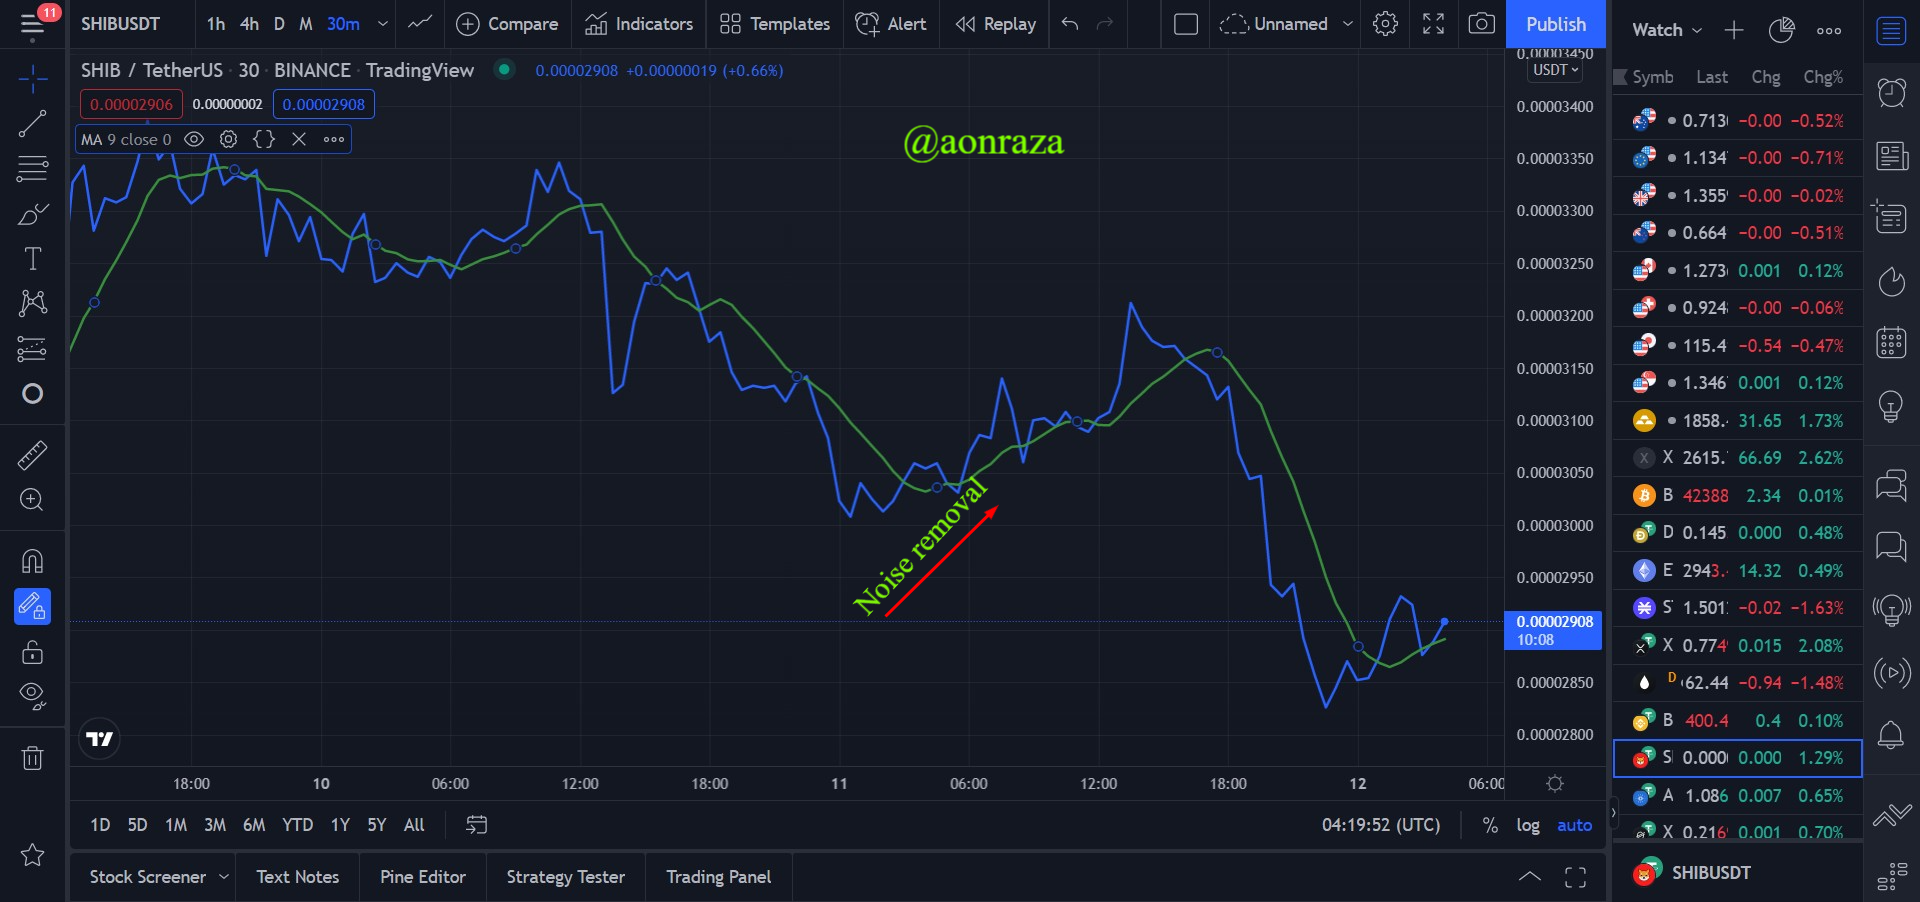1920x902 pixels.
Task: Open the economic calendar panel
Action: pos(1891,343)
